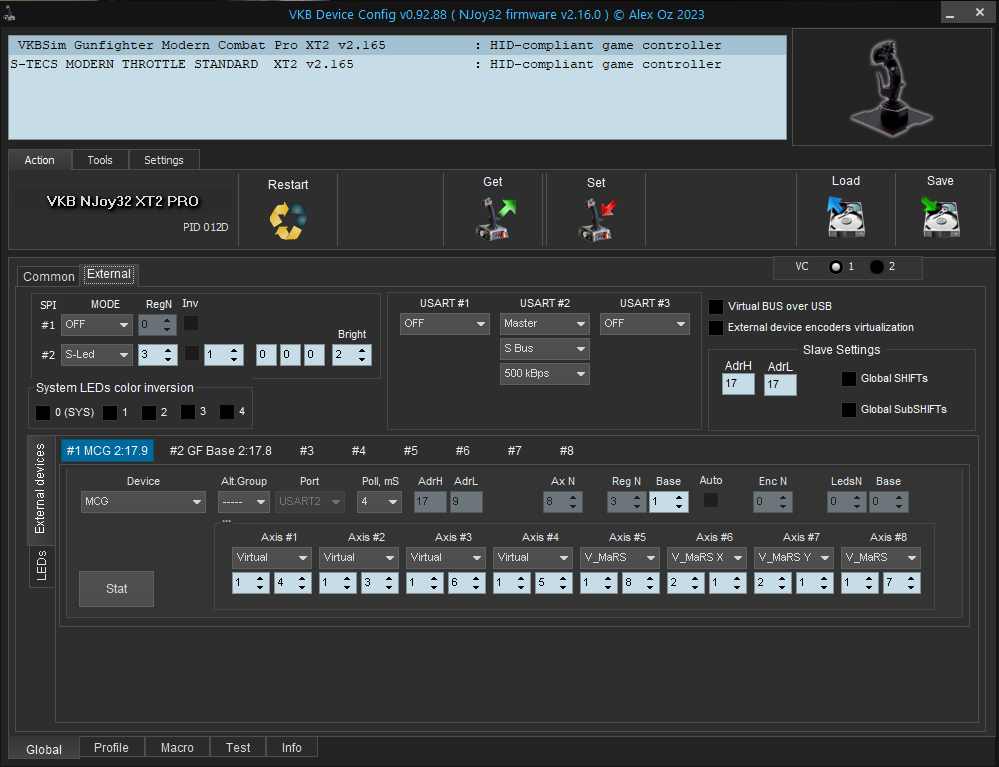The width and height of the screenshot is (999, 767).
Task: Open the USART #2 Master dropdown
Action: click(x=544, y=324)
